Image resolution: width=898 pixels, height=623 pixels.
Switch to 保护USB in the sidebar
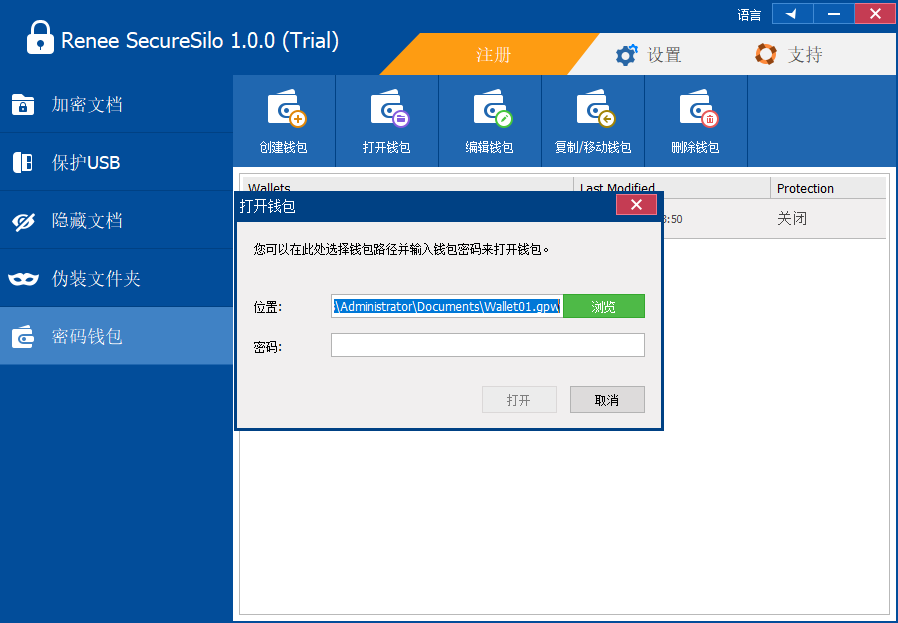pyautogui.click(x=116, y=162)
